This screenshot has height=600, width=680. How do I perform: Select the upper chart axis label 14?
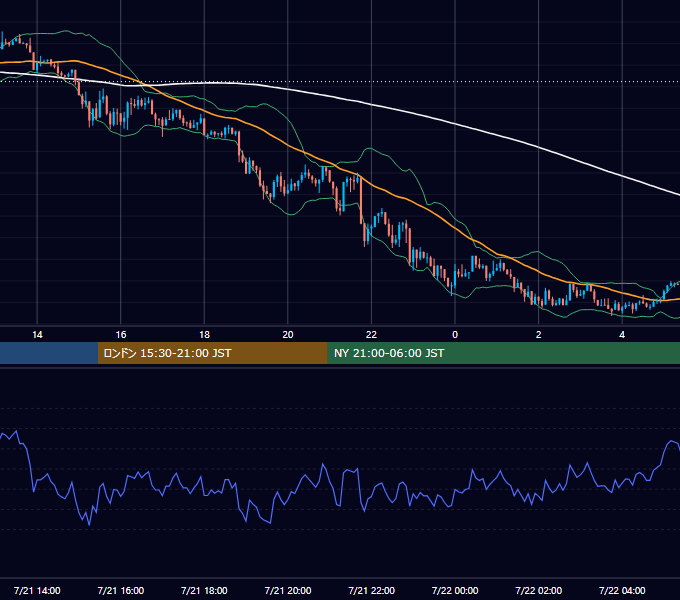click(37, 335)
